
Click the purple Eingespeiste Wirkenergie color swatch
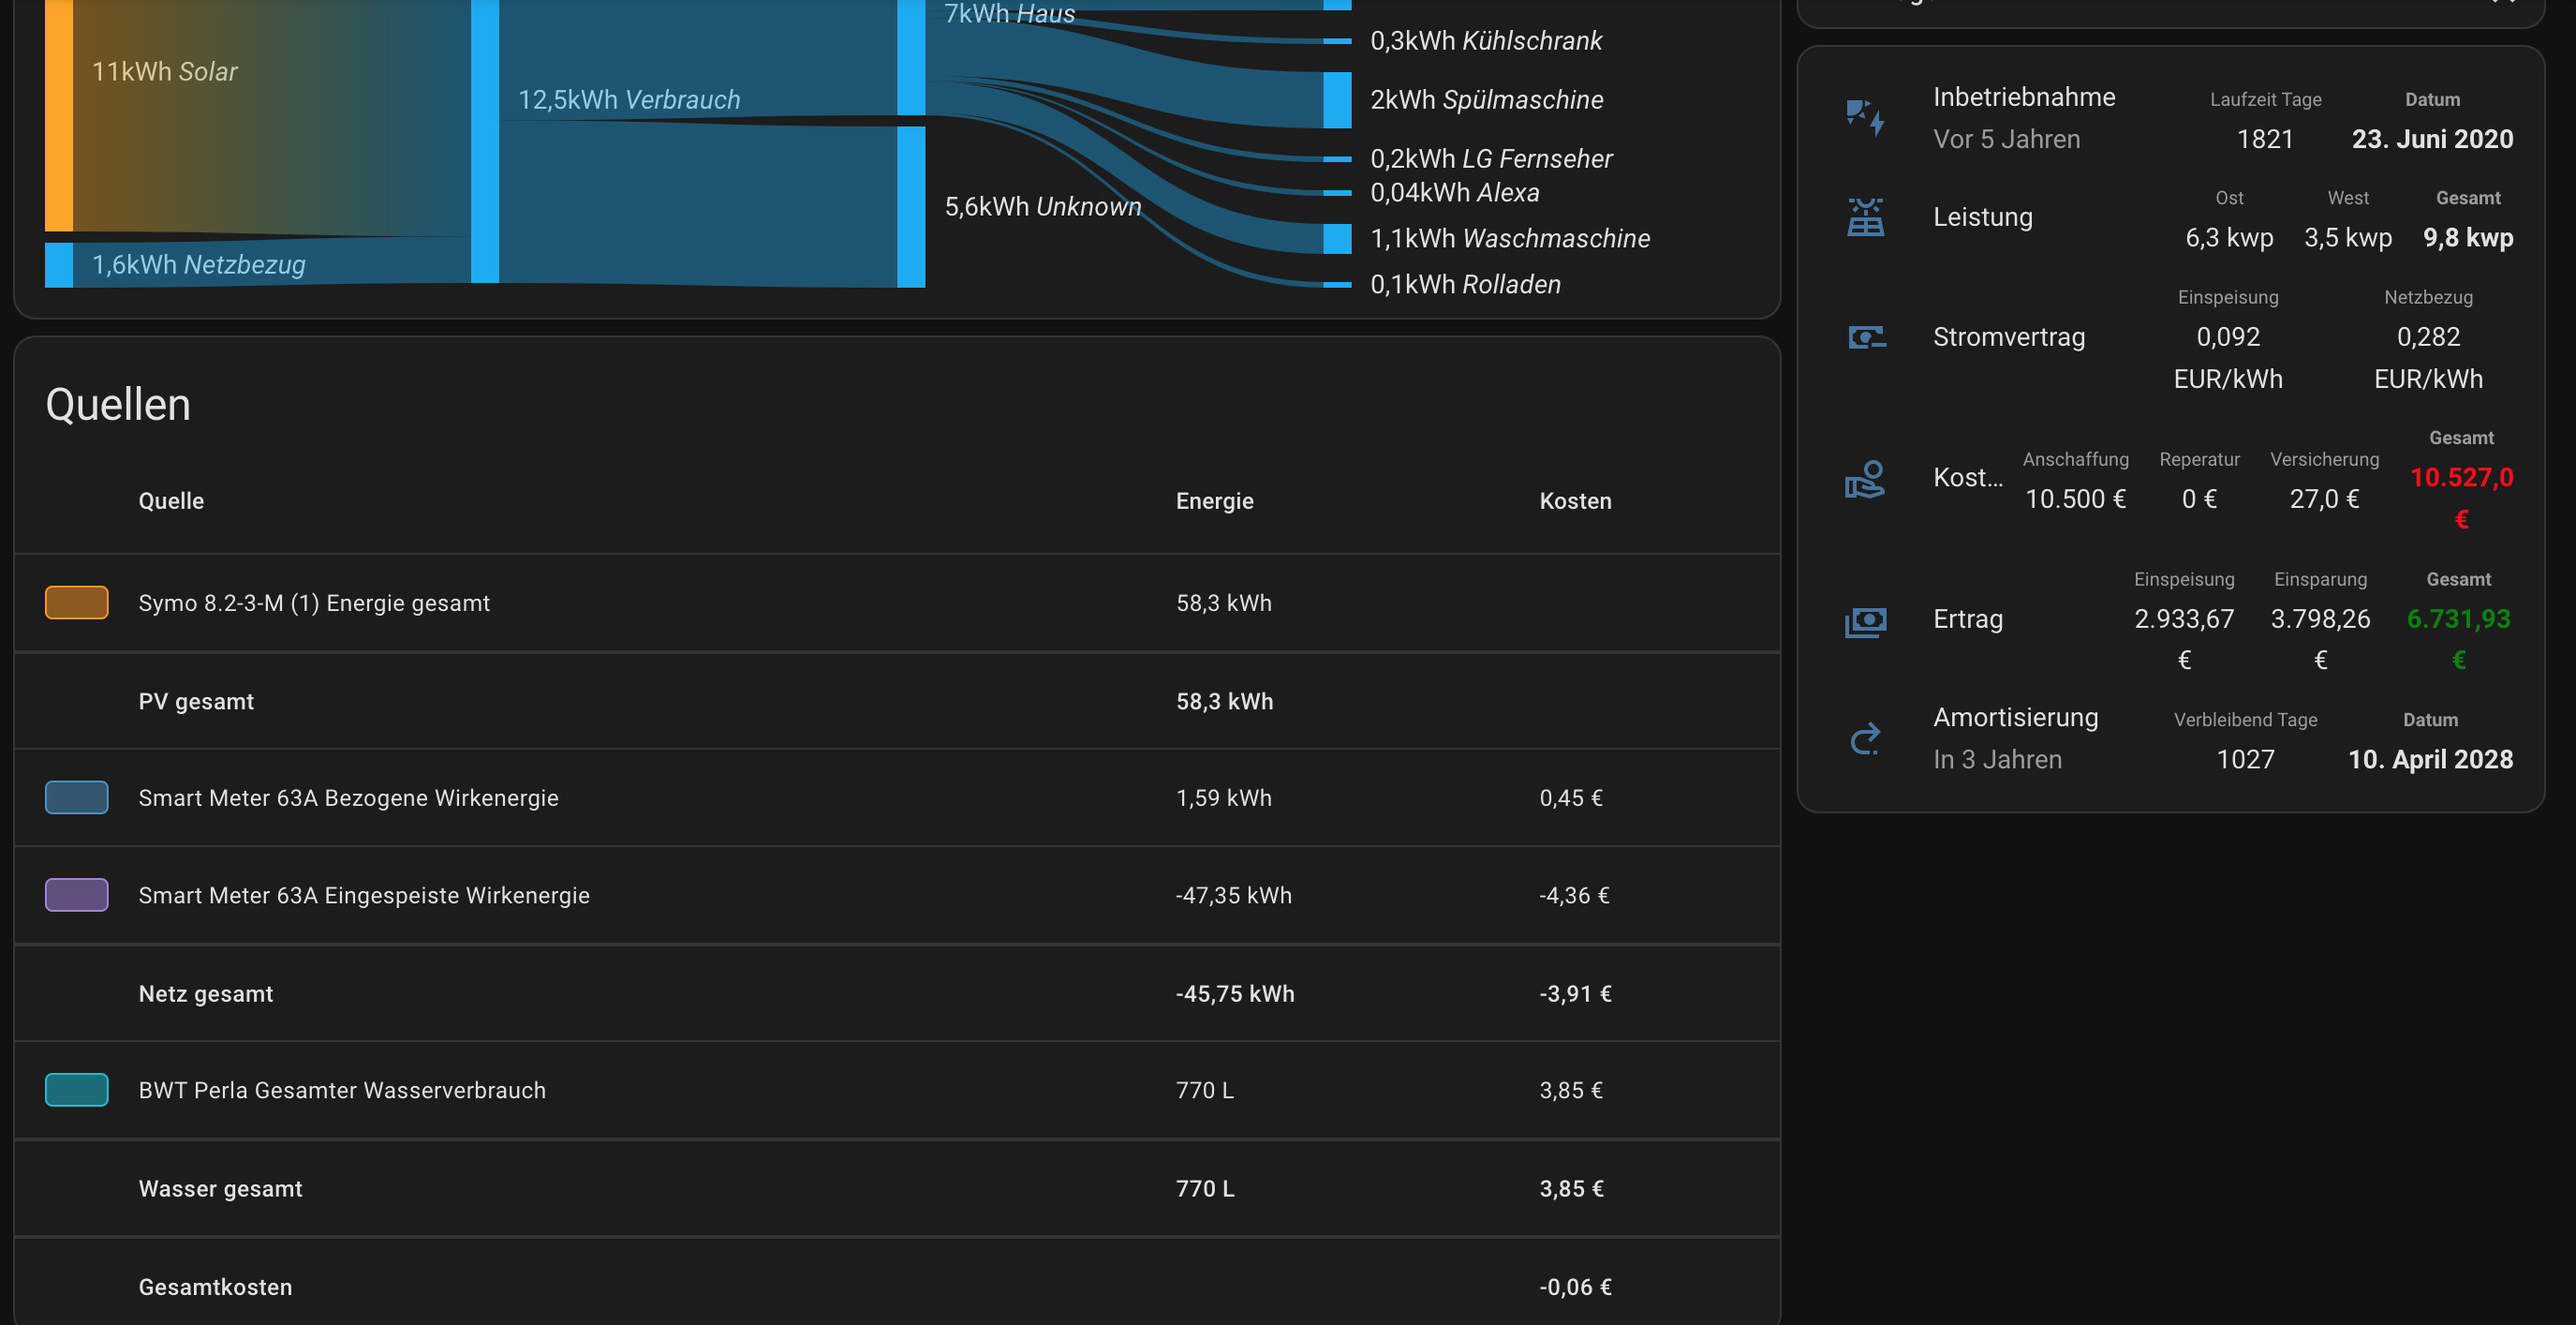pos(76,895)
